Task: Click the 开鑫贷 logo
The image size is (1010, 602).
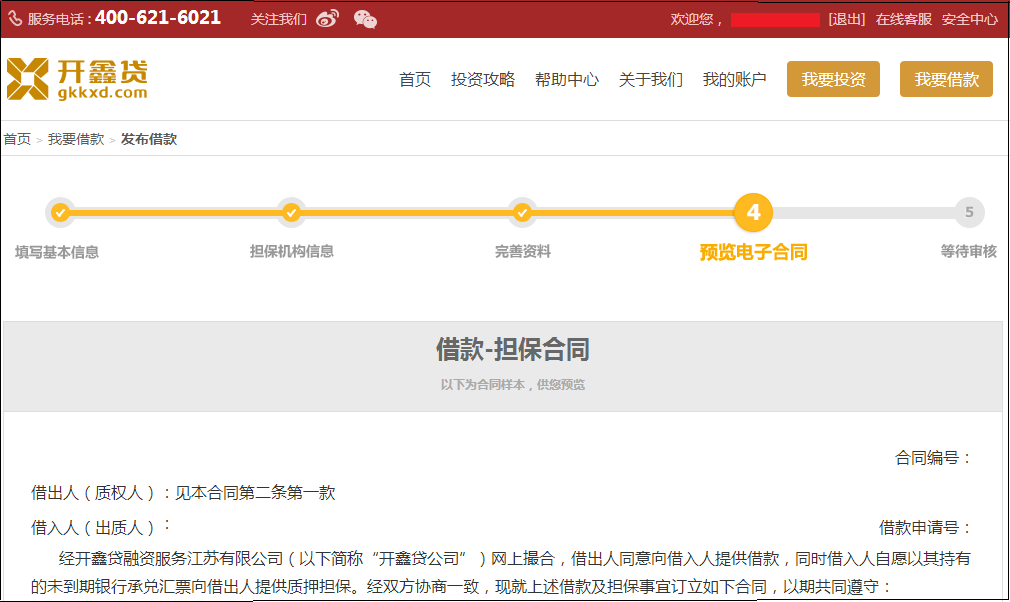Action: (x=77, y=79)
